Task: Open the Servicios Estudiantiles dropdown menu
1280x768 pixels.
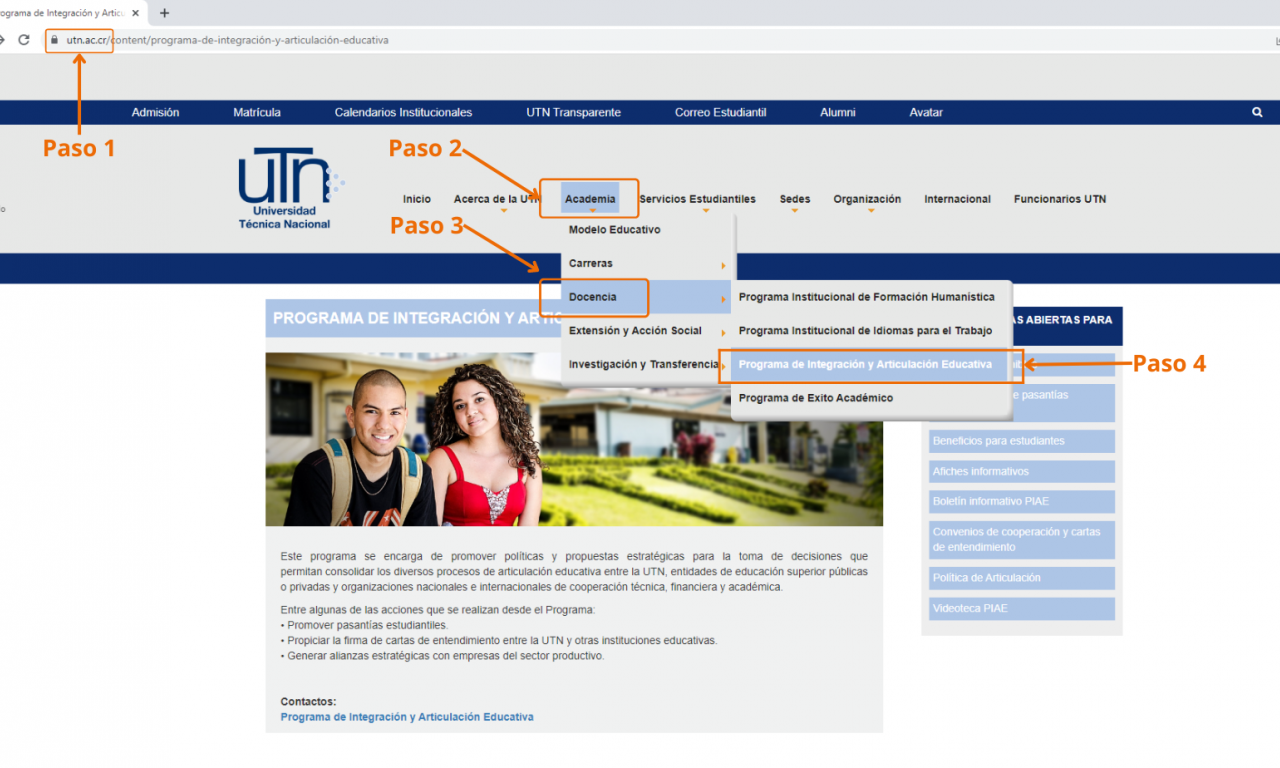Action: click(x=697, y=199)
